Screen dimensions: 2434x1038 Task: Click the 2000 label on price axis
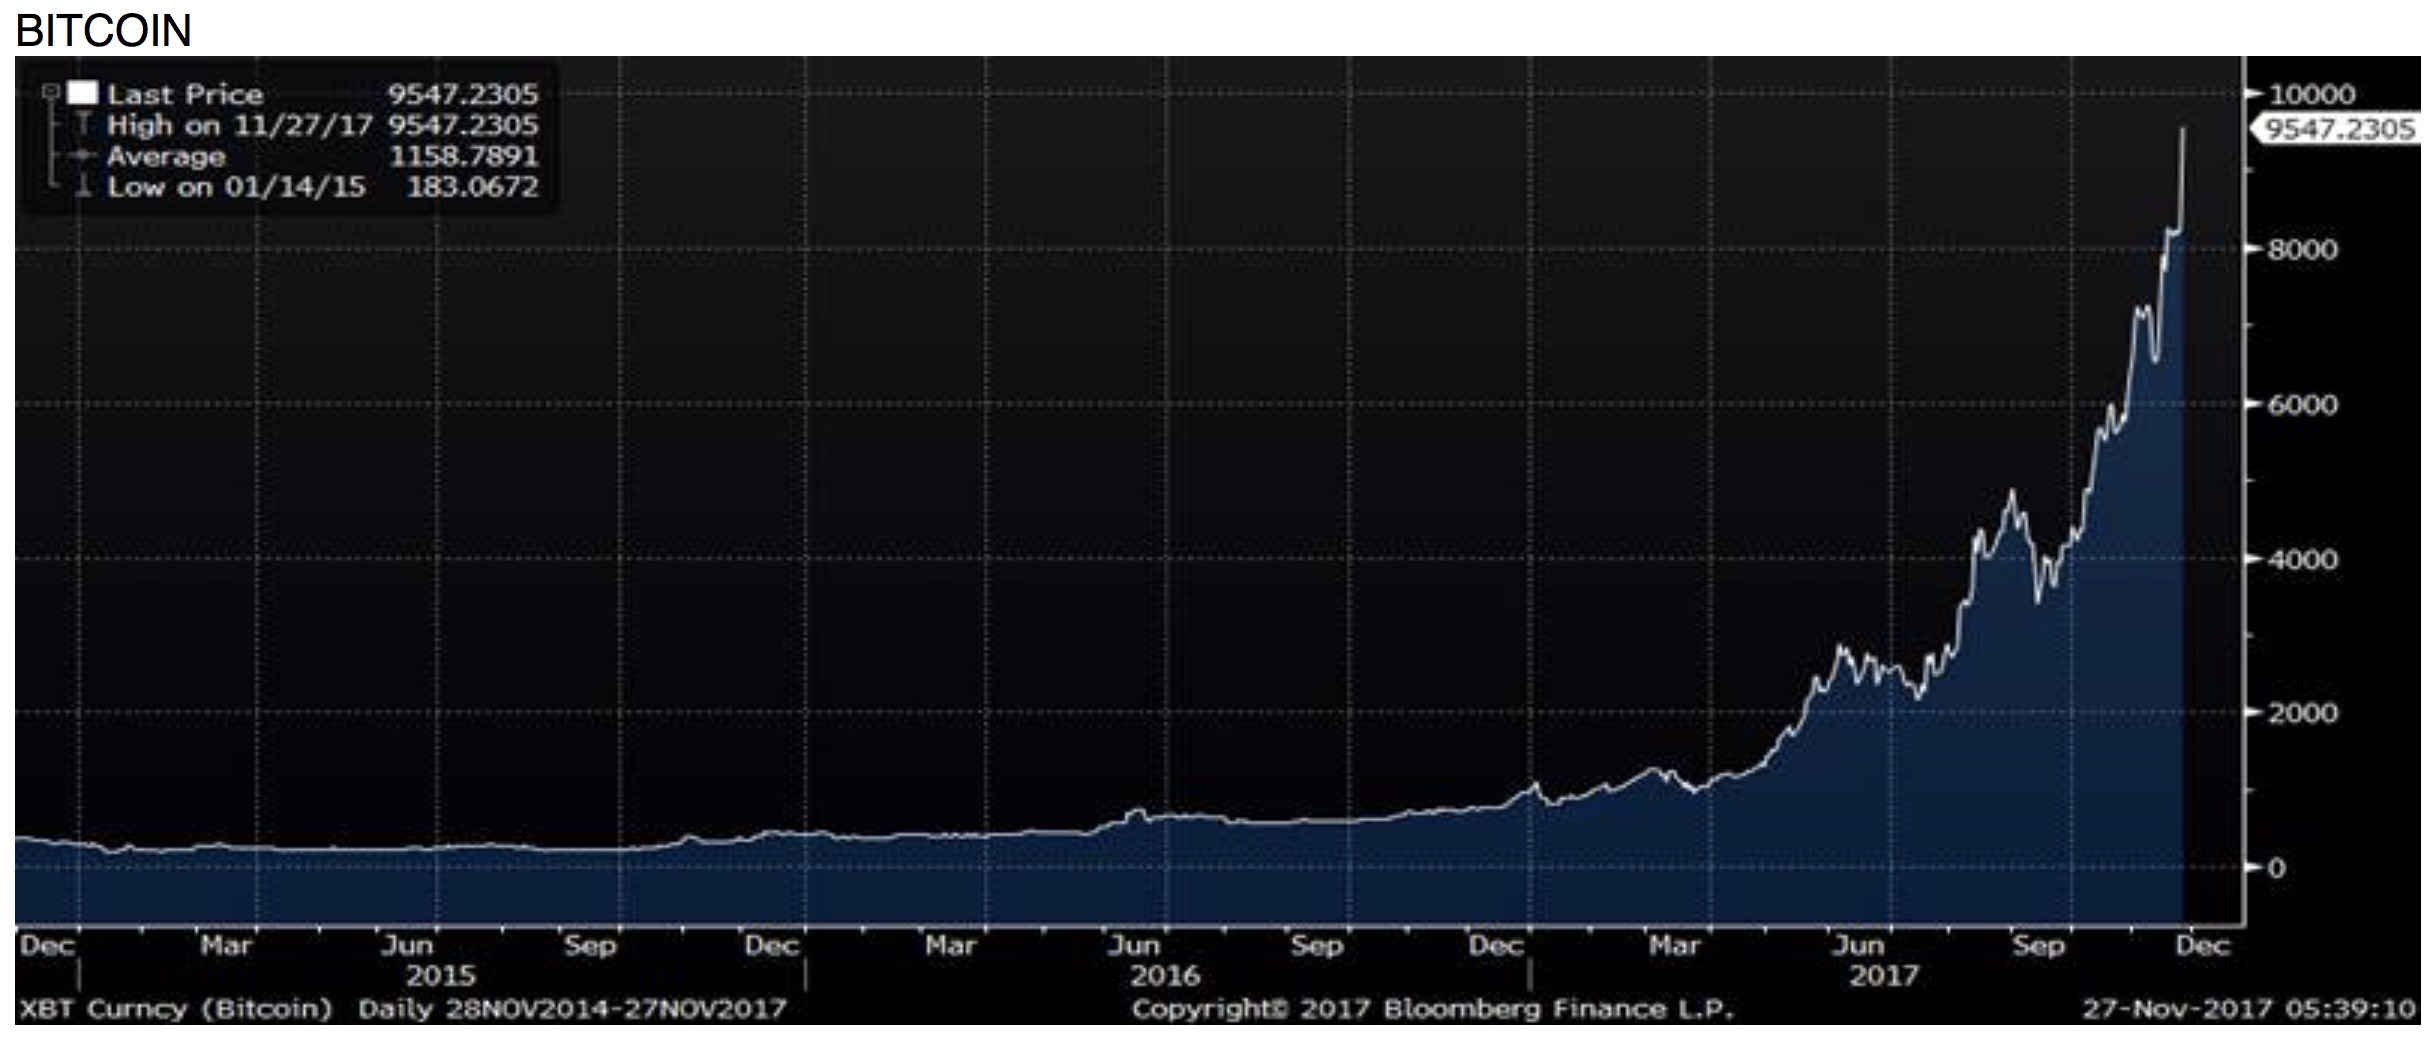point(2302,713)
